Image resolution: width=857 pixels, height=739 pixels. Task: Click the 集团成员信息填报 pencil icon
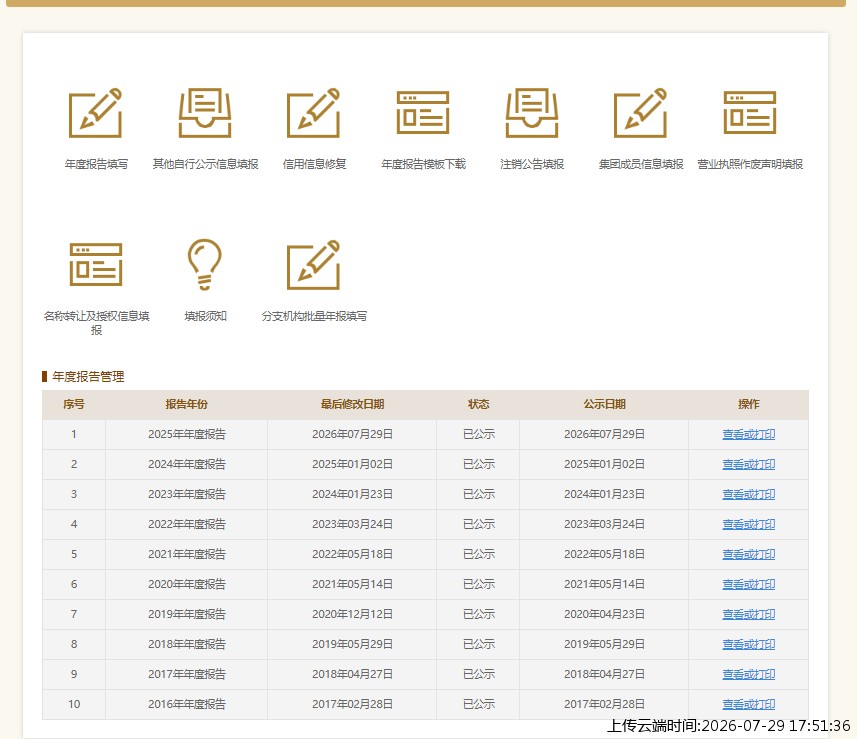(x=641, y=113)
